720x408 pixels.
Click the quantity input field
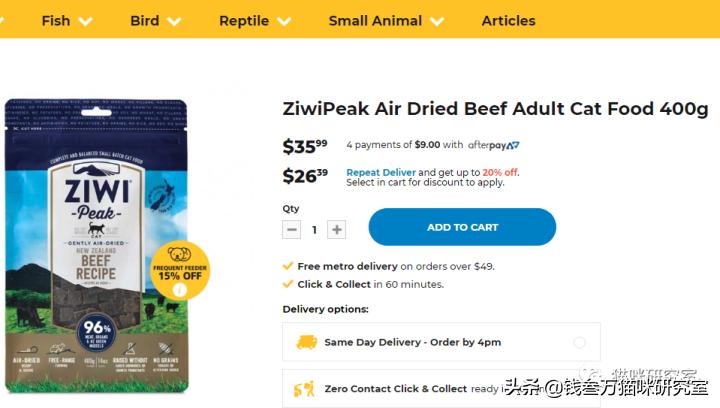pos(314,229)
